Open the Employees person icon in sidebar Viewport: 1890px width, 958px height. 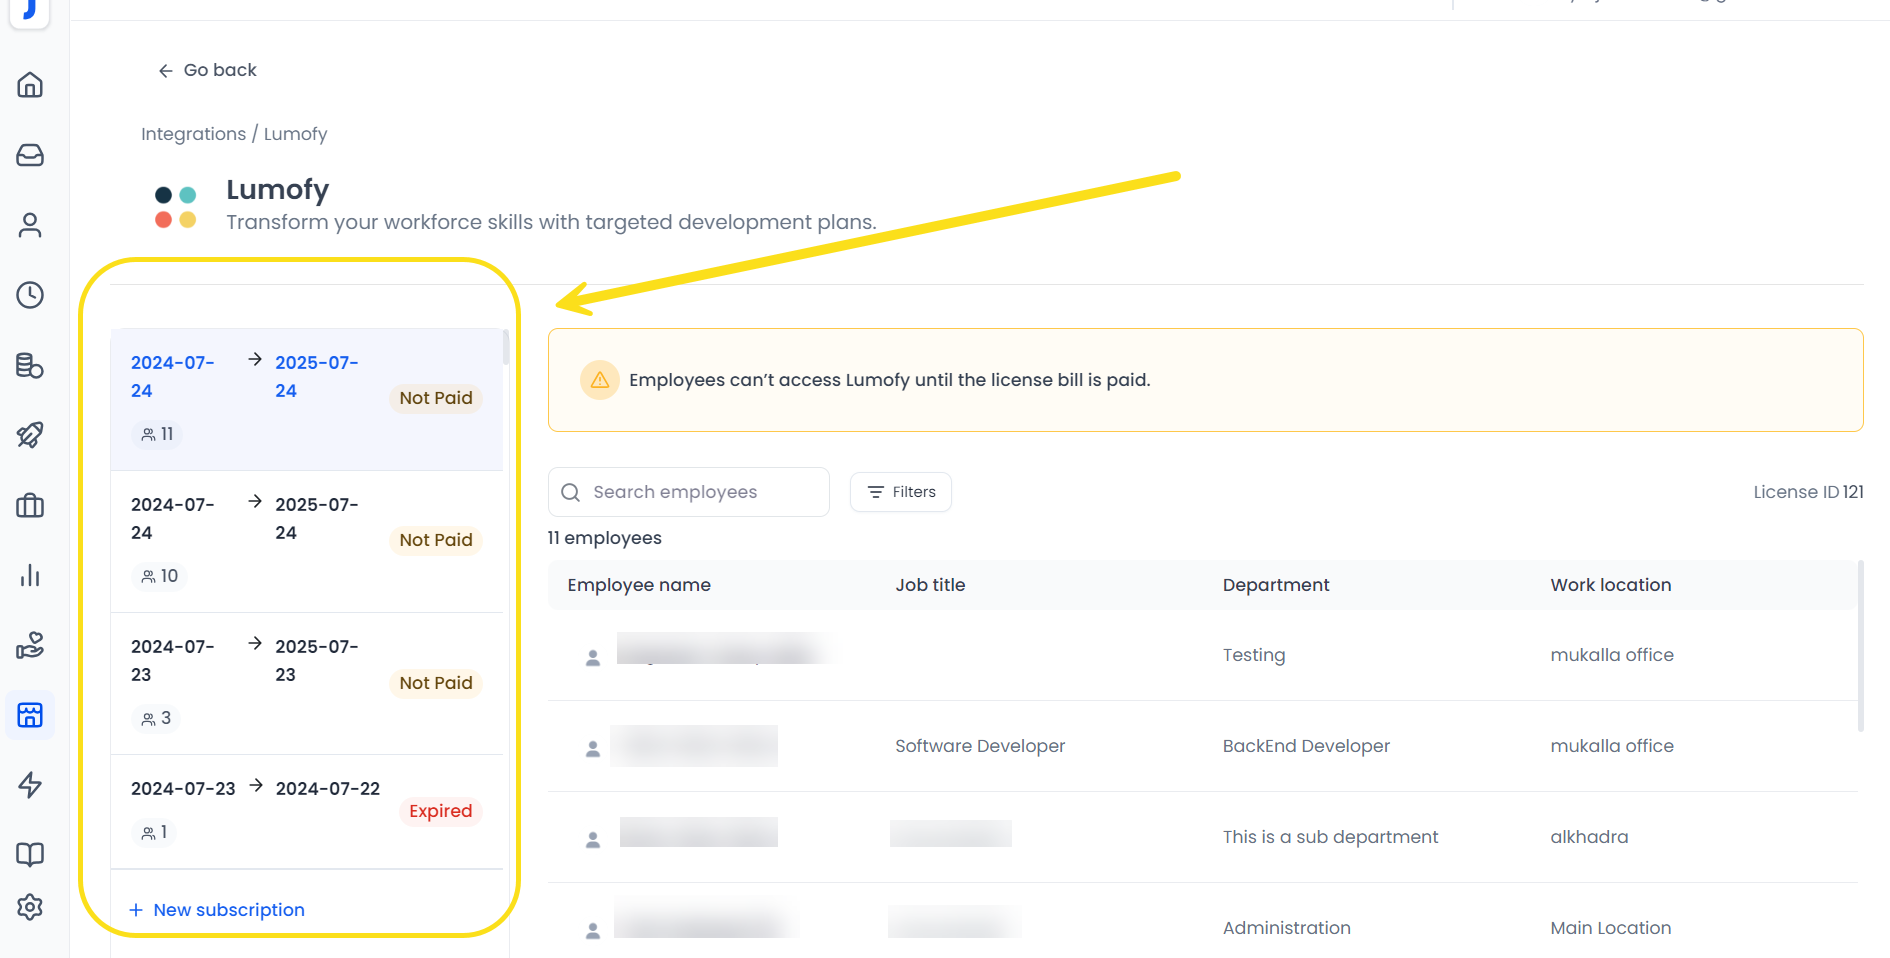click(x=30, y=225)
